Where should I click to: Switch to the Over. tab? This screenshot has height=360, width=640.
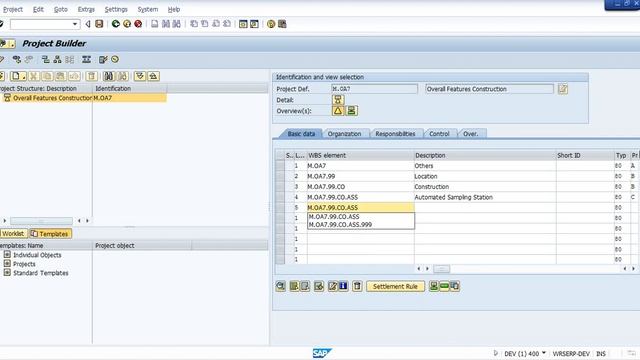[471, 133]
